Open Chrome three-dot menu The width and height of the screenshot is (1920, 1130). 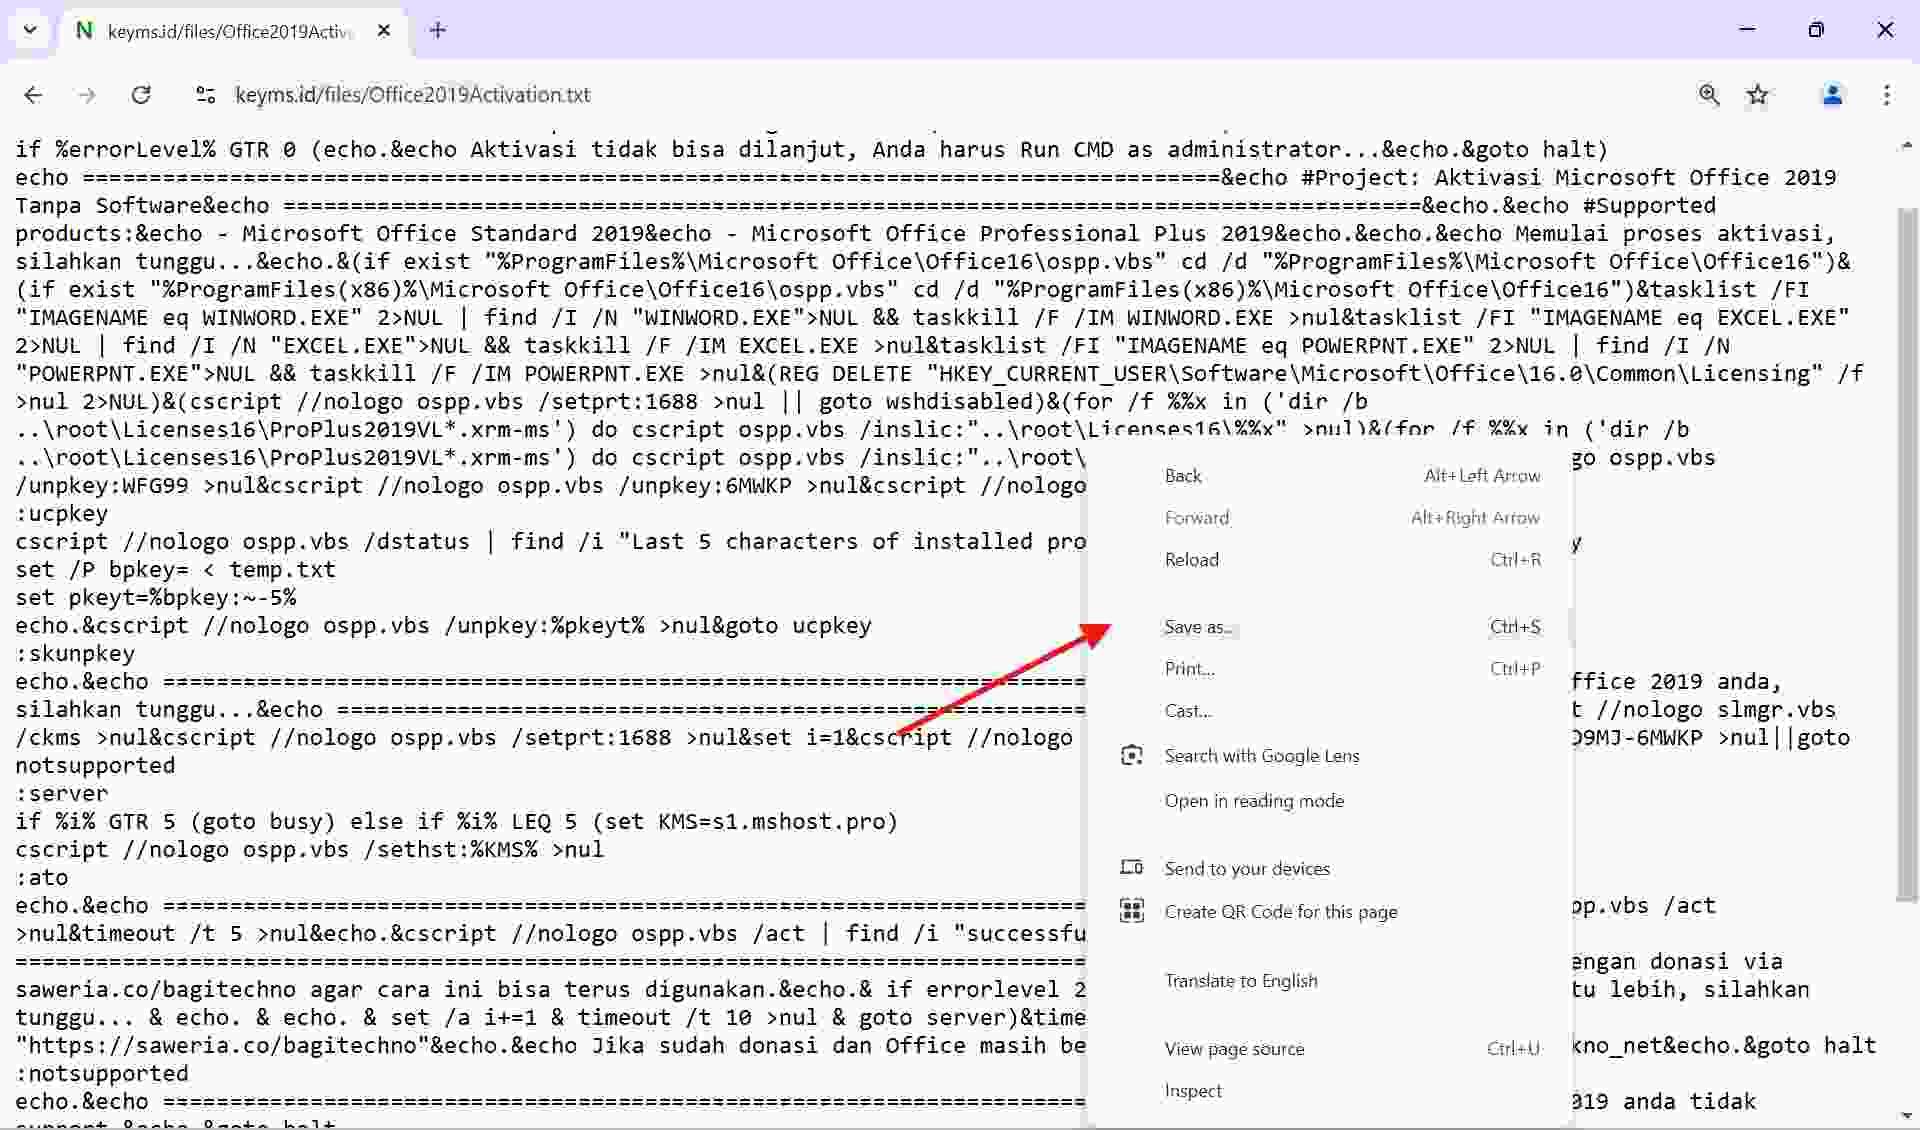pos(1886,95)
